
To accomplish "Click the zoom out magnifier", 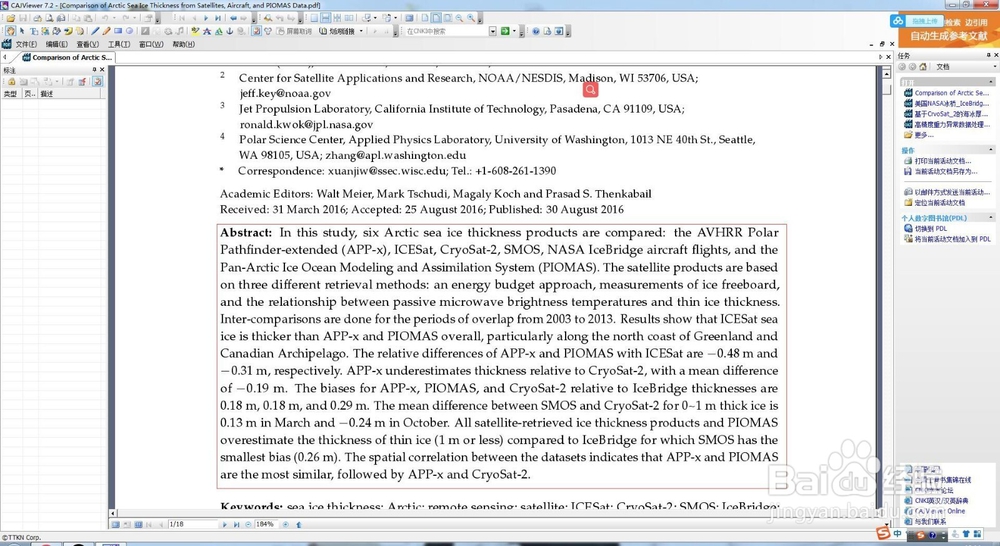I will tap(459, 18).
